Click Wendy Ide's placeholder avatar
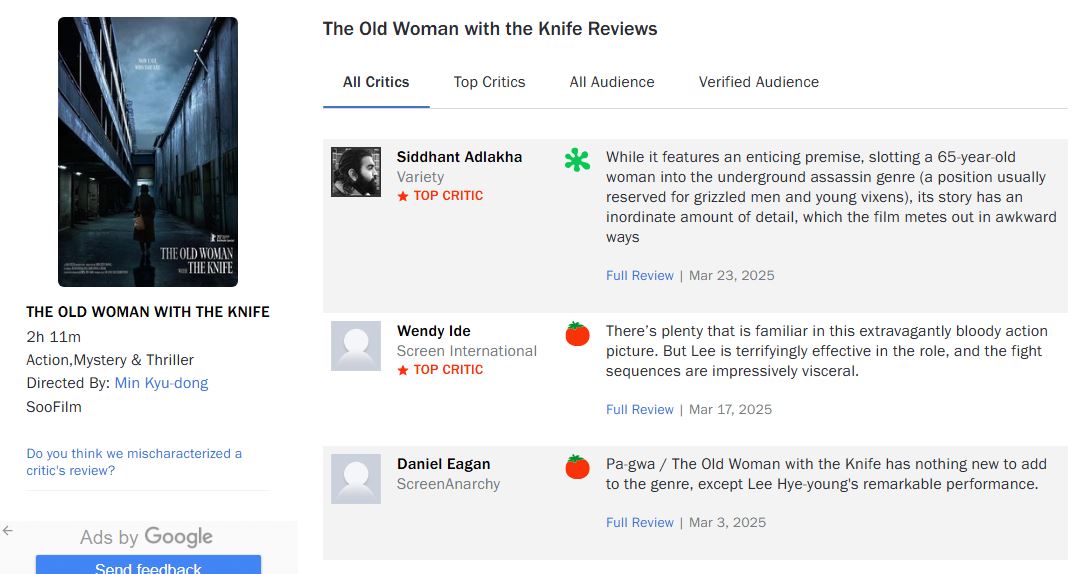Screen dimensions: 1083x574 point(356,346)
